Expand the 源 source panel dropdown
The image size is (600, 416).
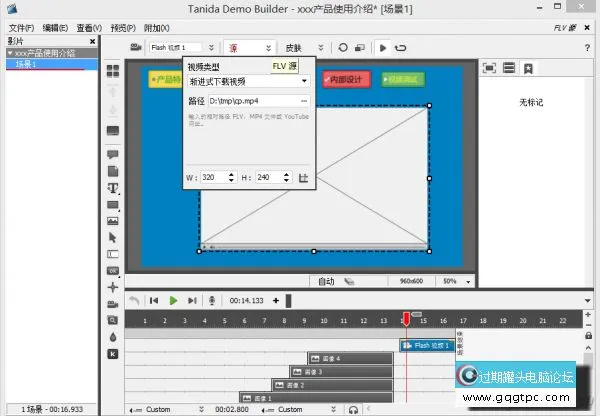point(268,47)
